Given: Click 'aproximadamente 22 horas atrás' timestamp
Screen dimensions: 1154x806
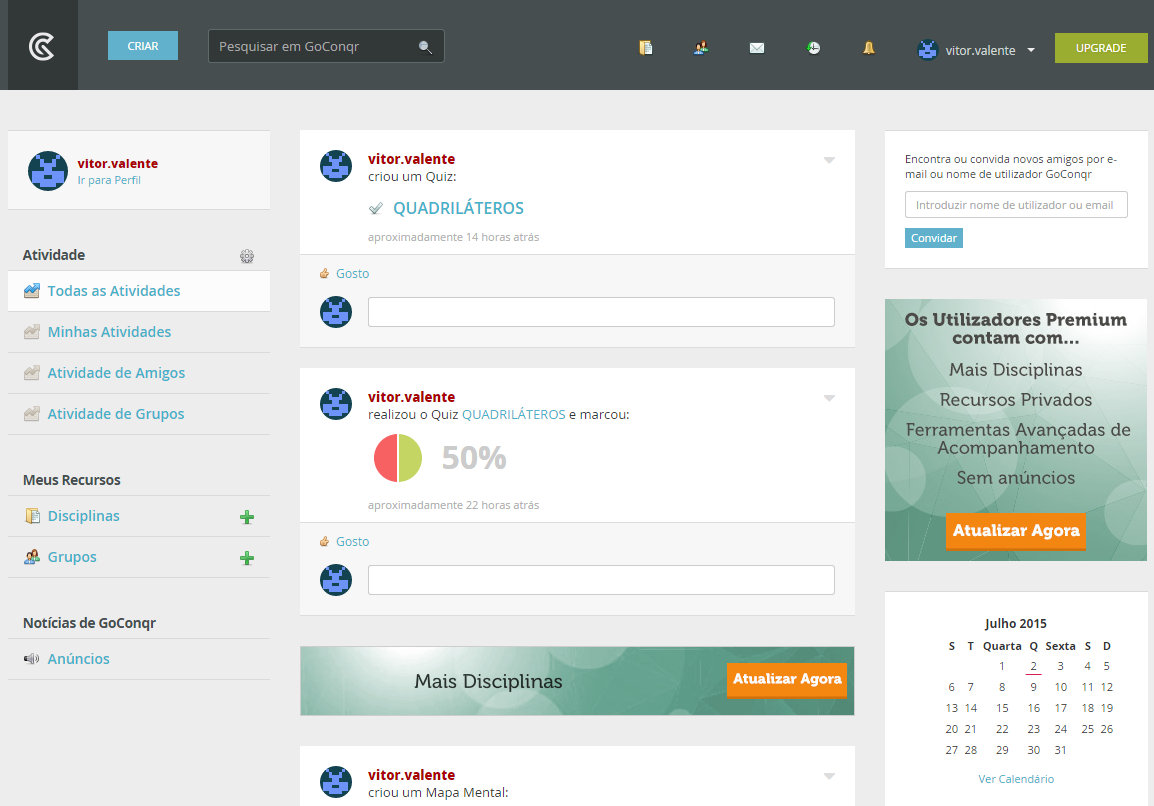Looking at the screenshot, I should pyautogui.click(x=453, y=505).
